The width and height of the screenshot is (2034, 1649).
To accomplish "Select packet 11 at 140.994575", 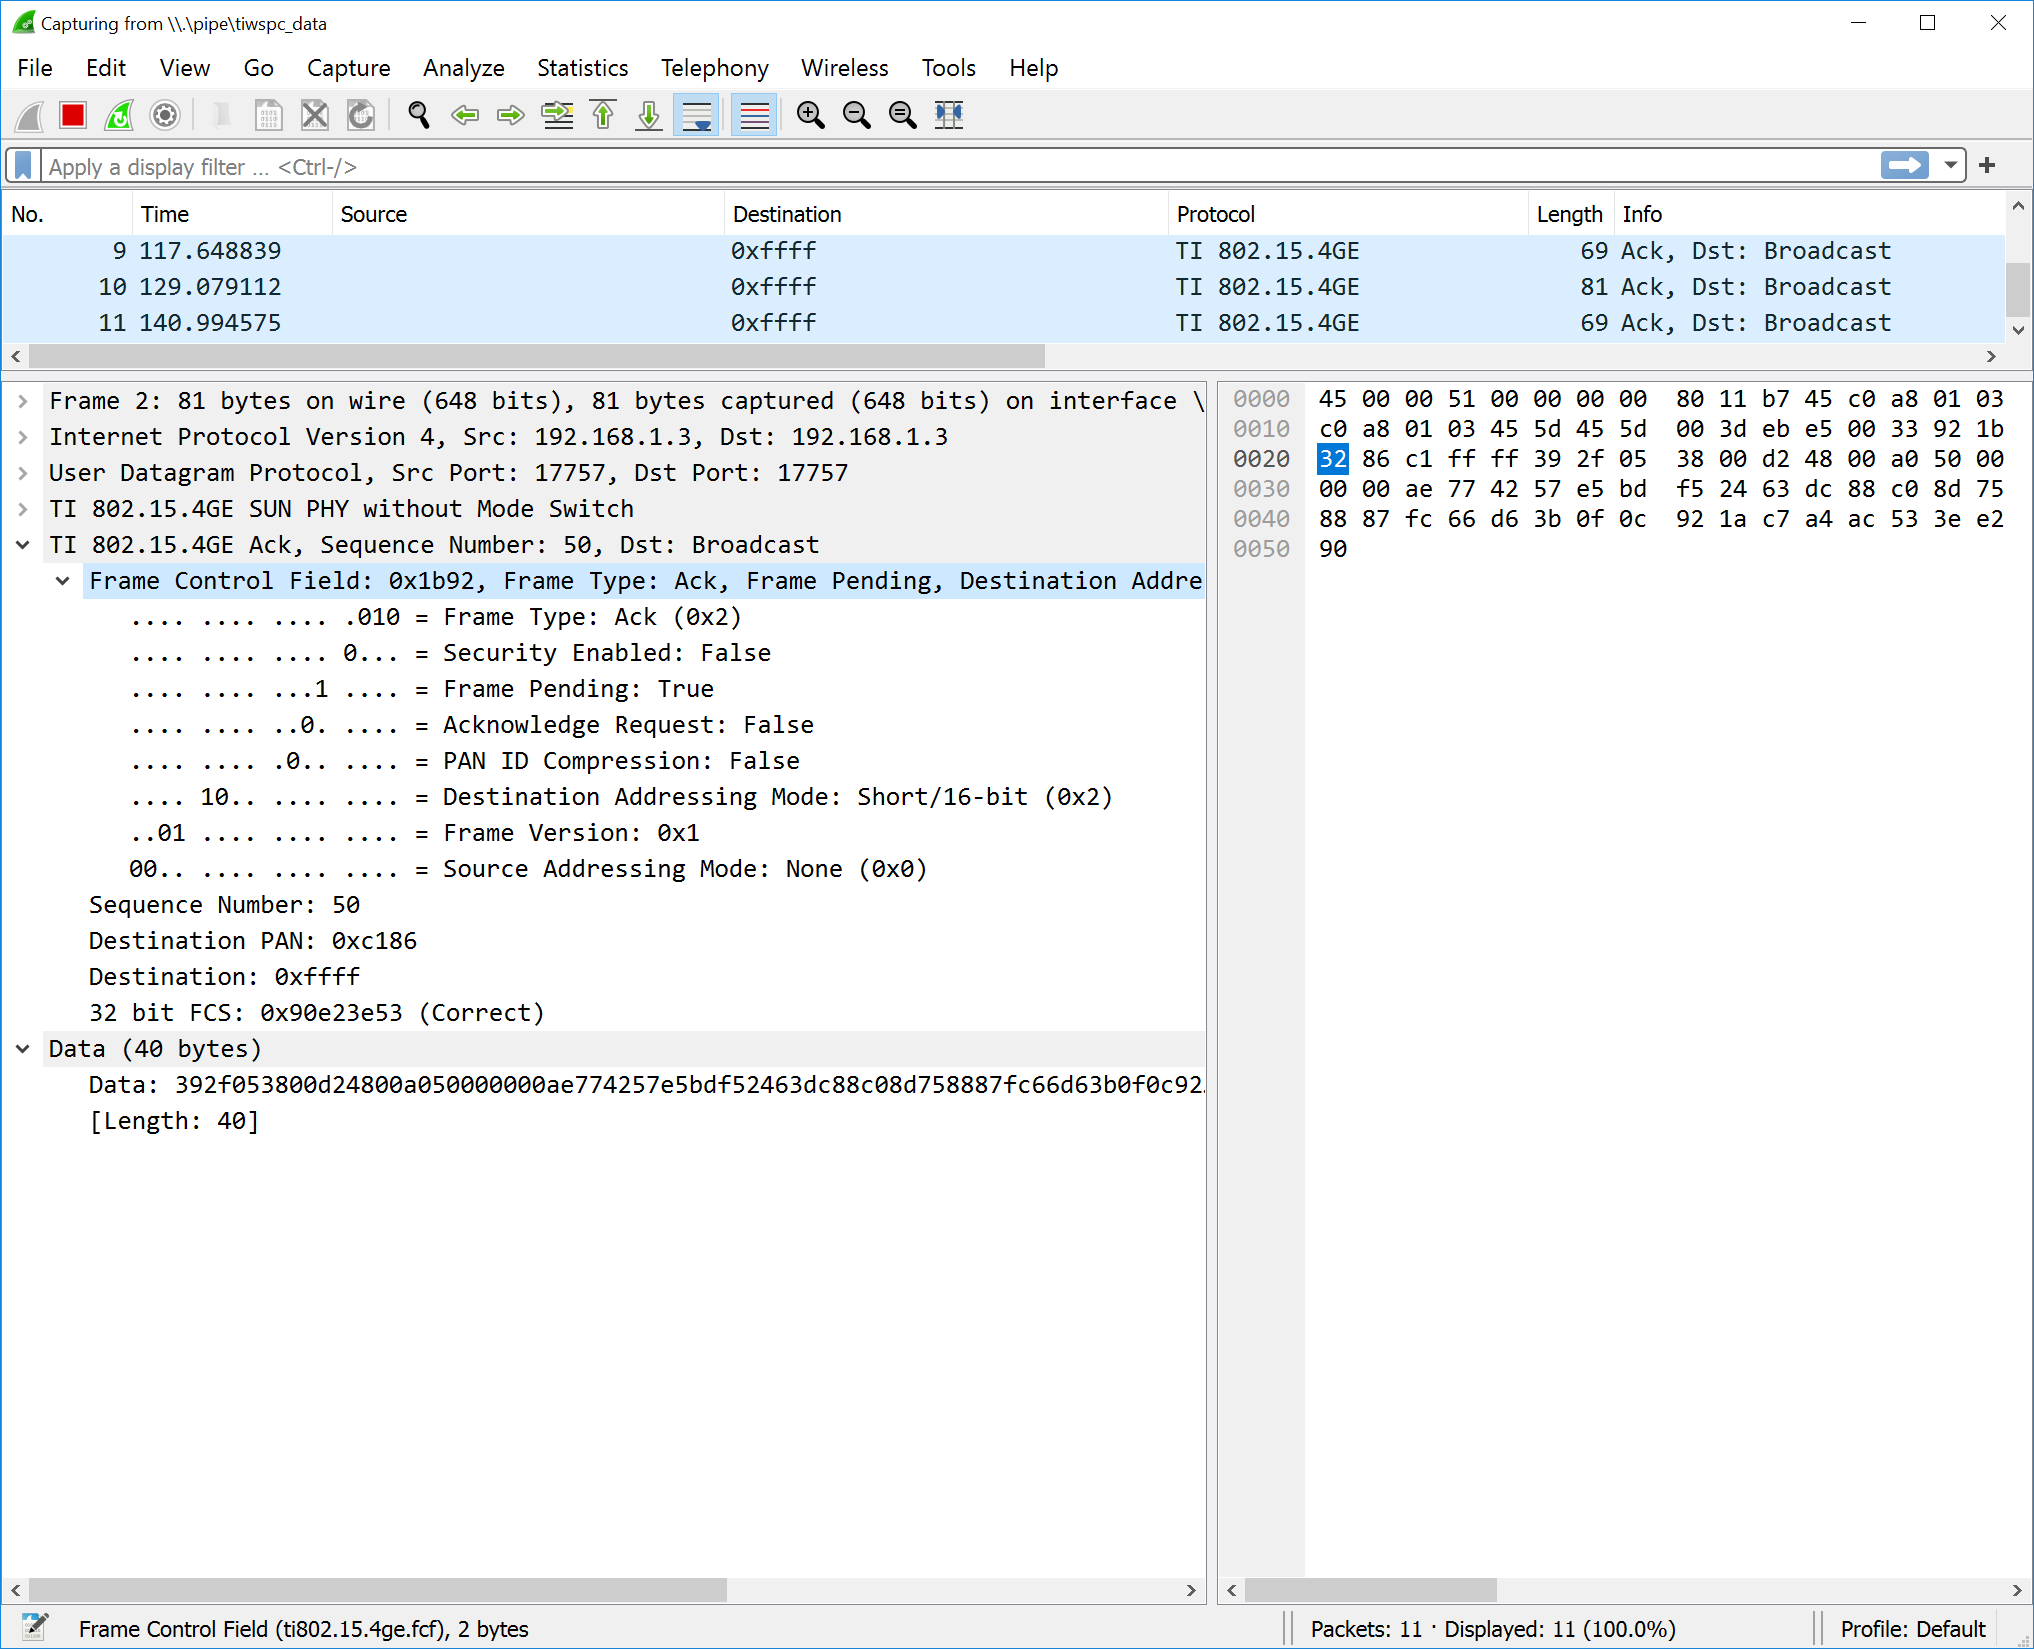I will (1003, 323).
